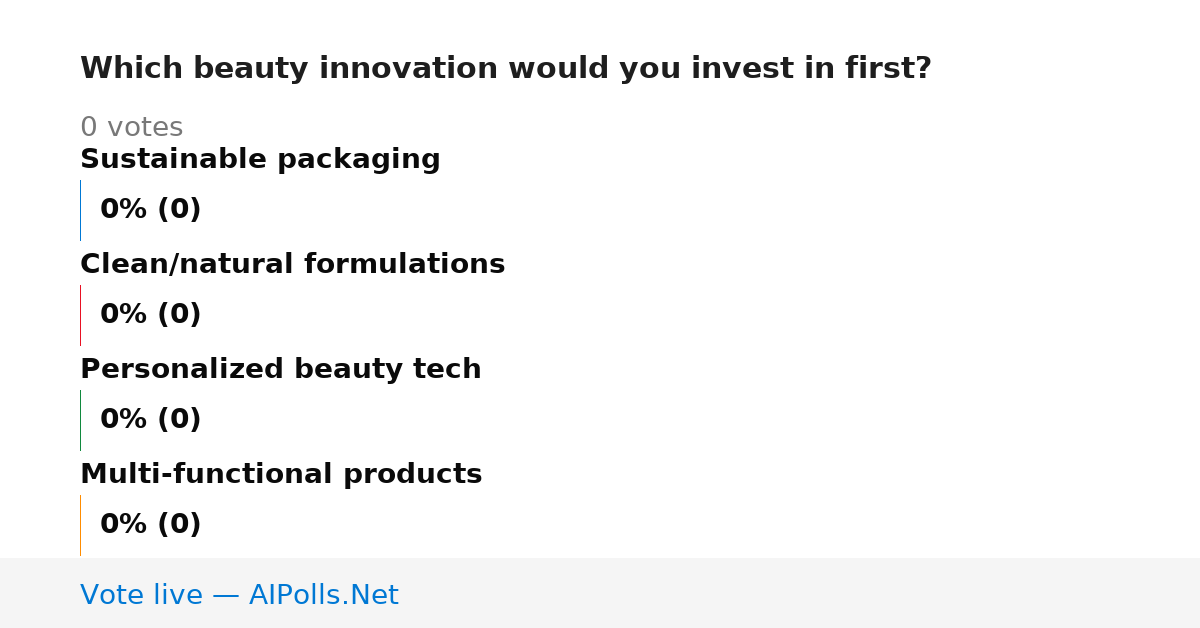Click the red bar for Clean/natural formulations
This screenshot has height=628, width=1200.
click(x=80, y=315)
